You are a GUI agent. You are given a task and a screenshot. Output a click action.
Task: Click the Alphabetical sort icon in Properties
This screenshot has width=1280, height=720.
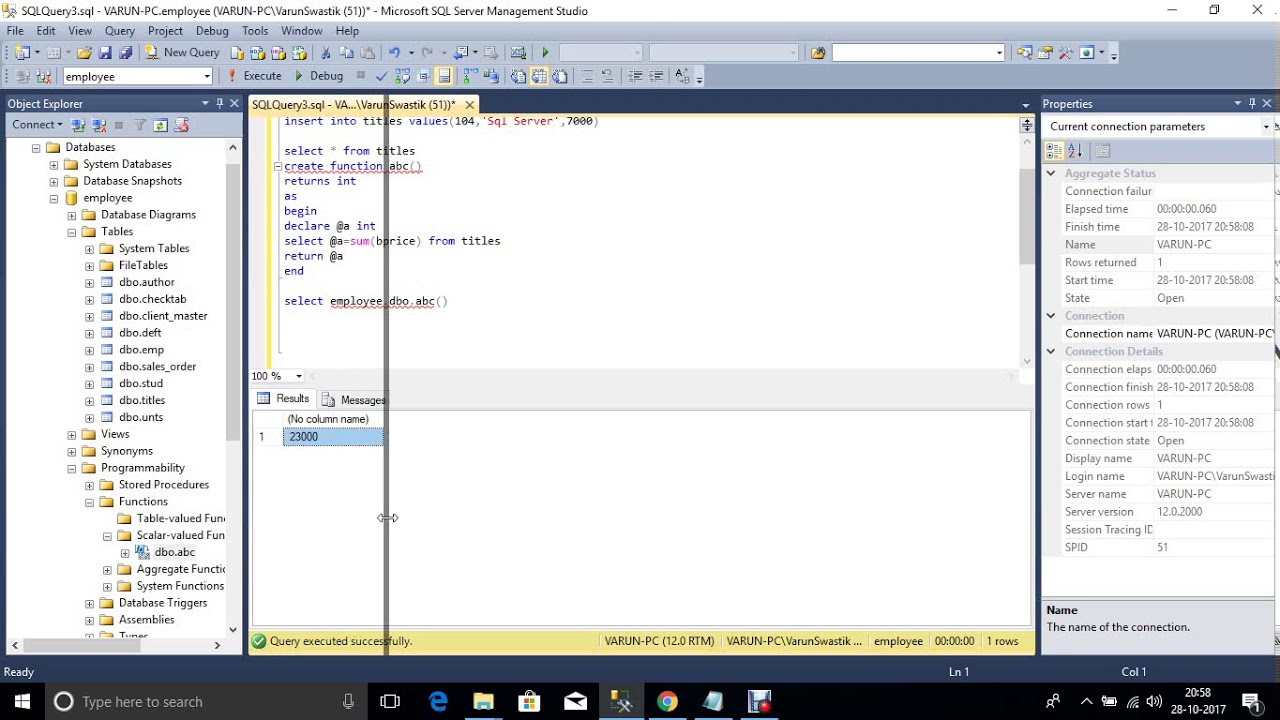pyautogui.click(x=1075, y=151)
